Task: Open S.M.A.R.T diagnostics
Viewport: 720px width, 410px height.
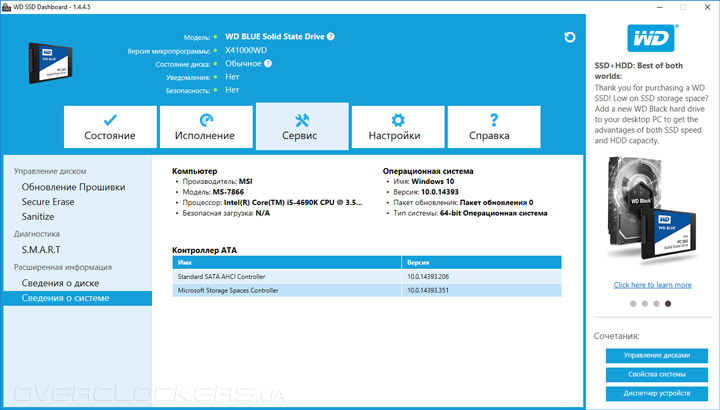Action: pyautogui.click(x=41, y=250)
